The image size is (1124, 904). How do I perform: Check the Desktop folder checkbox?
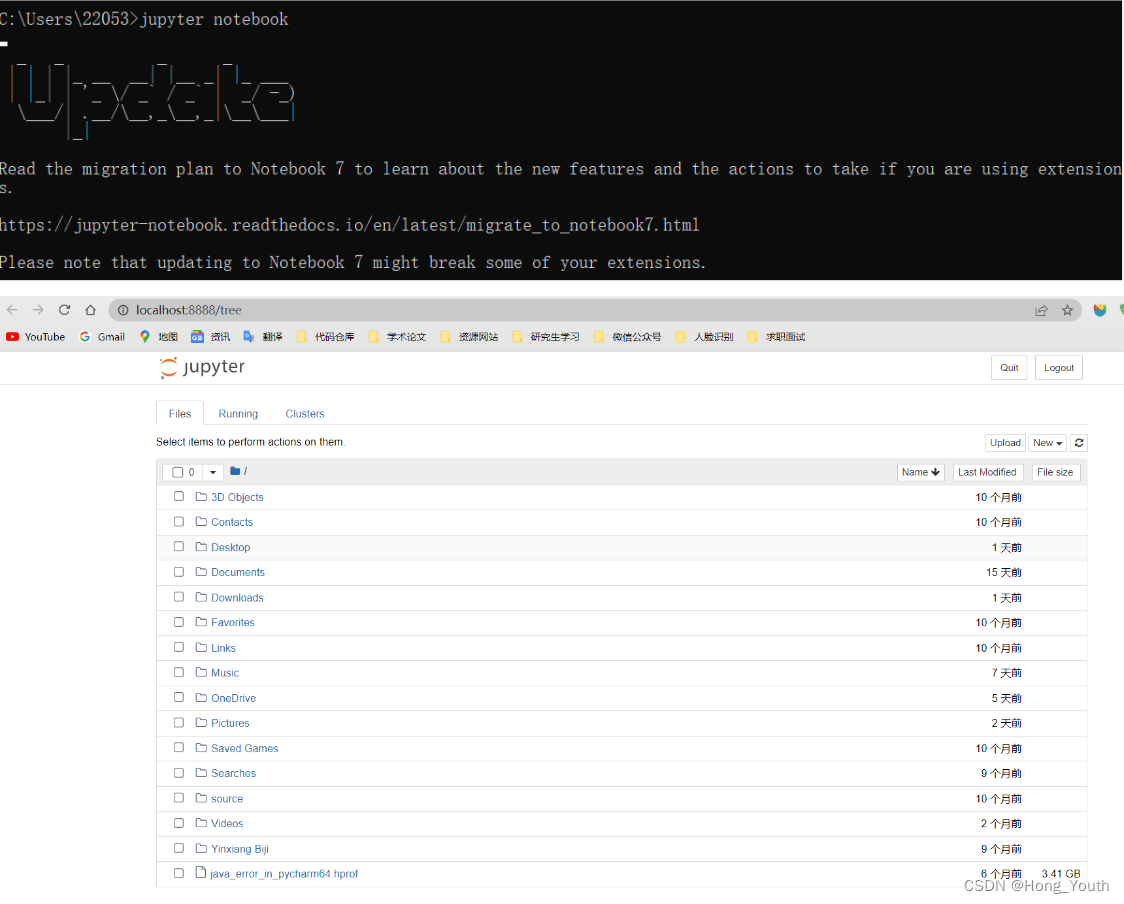pos(179,546)
